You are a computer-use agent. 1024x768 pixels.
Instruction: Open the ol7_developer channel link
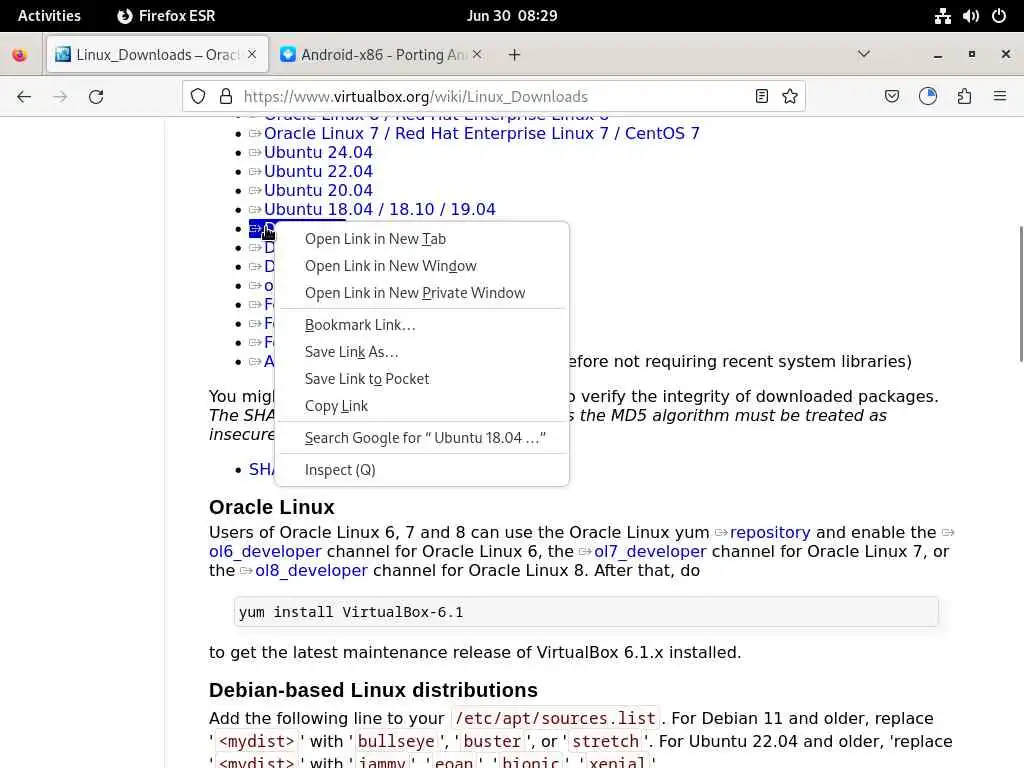click(x=650, y=551)
